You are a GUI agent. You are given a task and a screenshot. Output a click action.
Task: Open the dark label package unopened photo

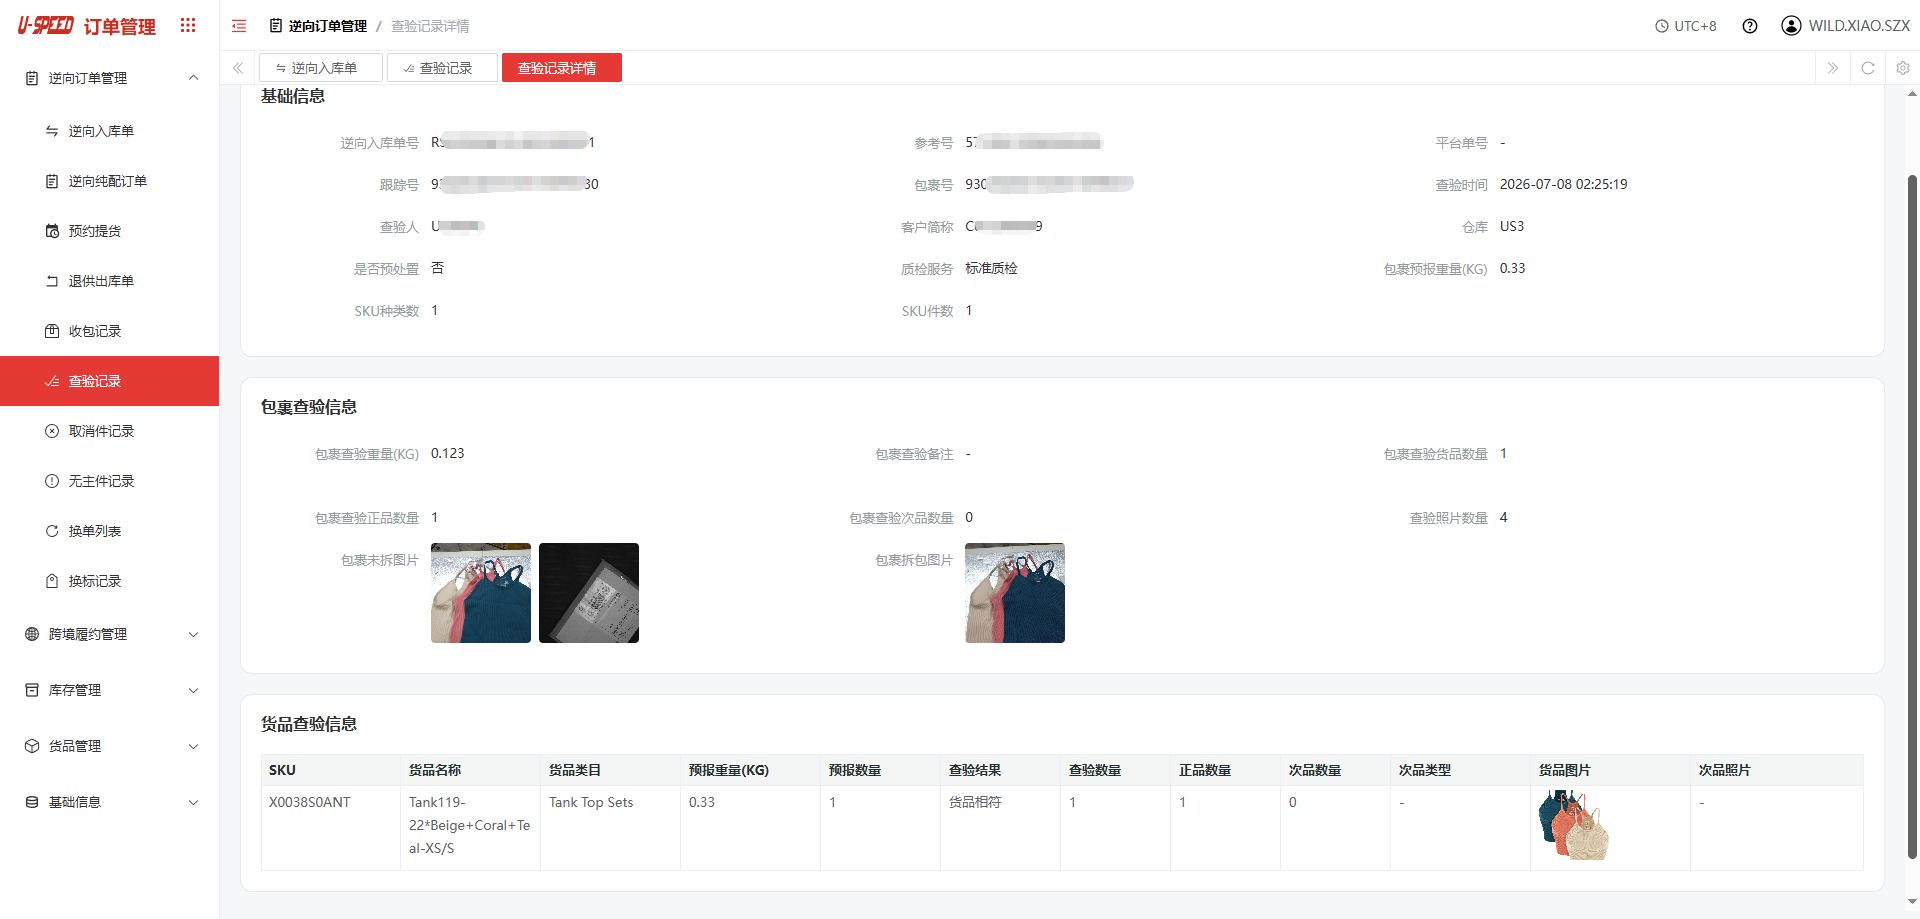(x=589, y=593)
